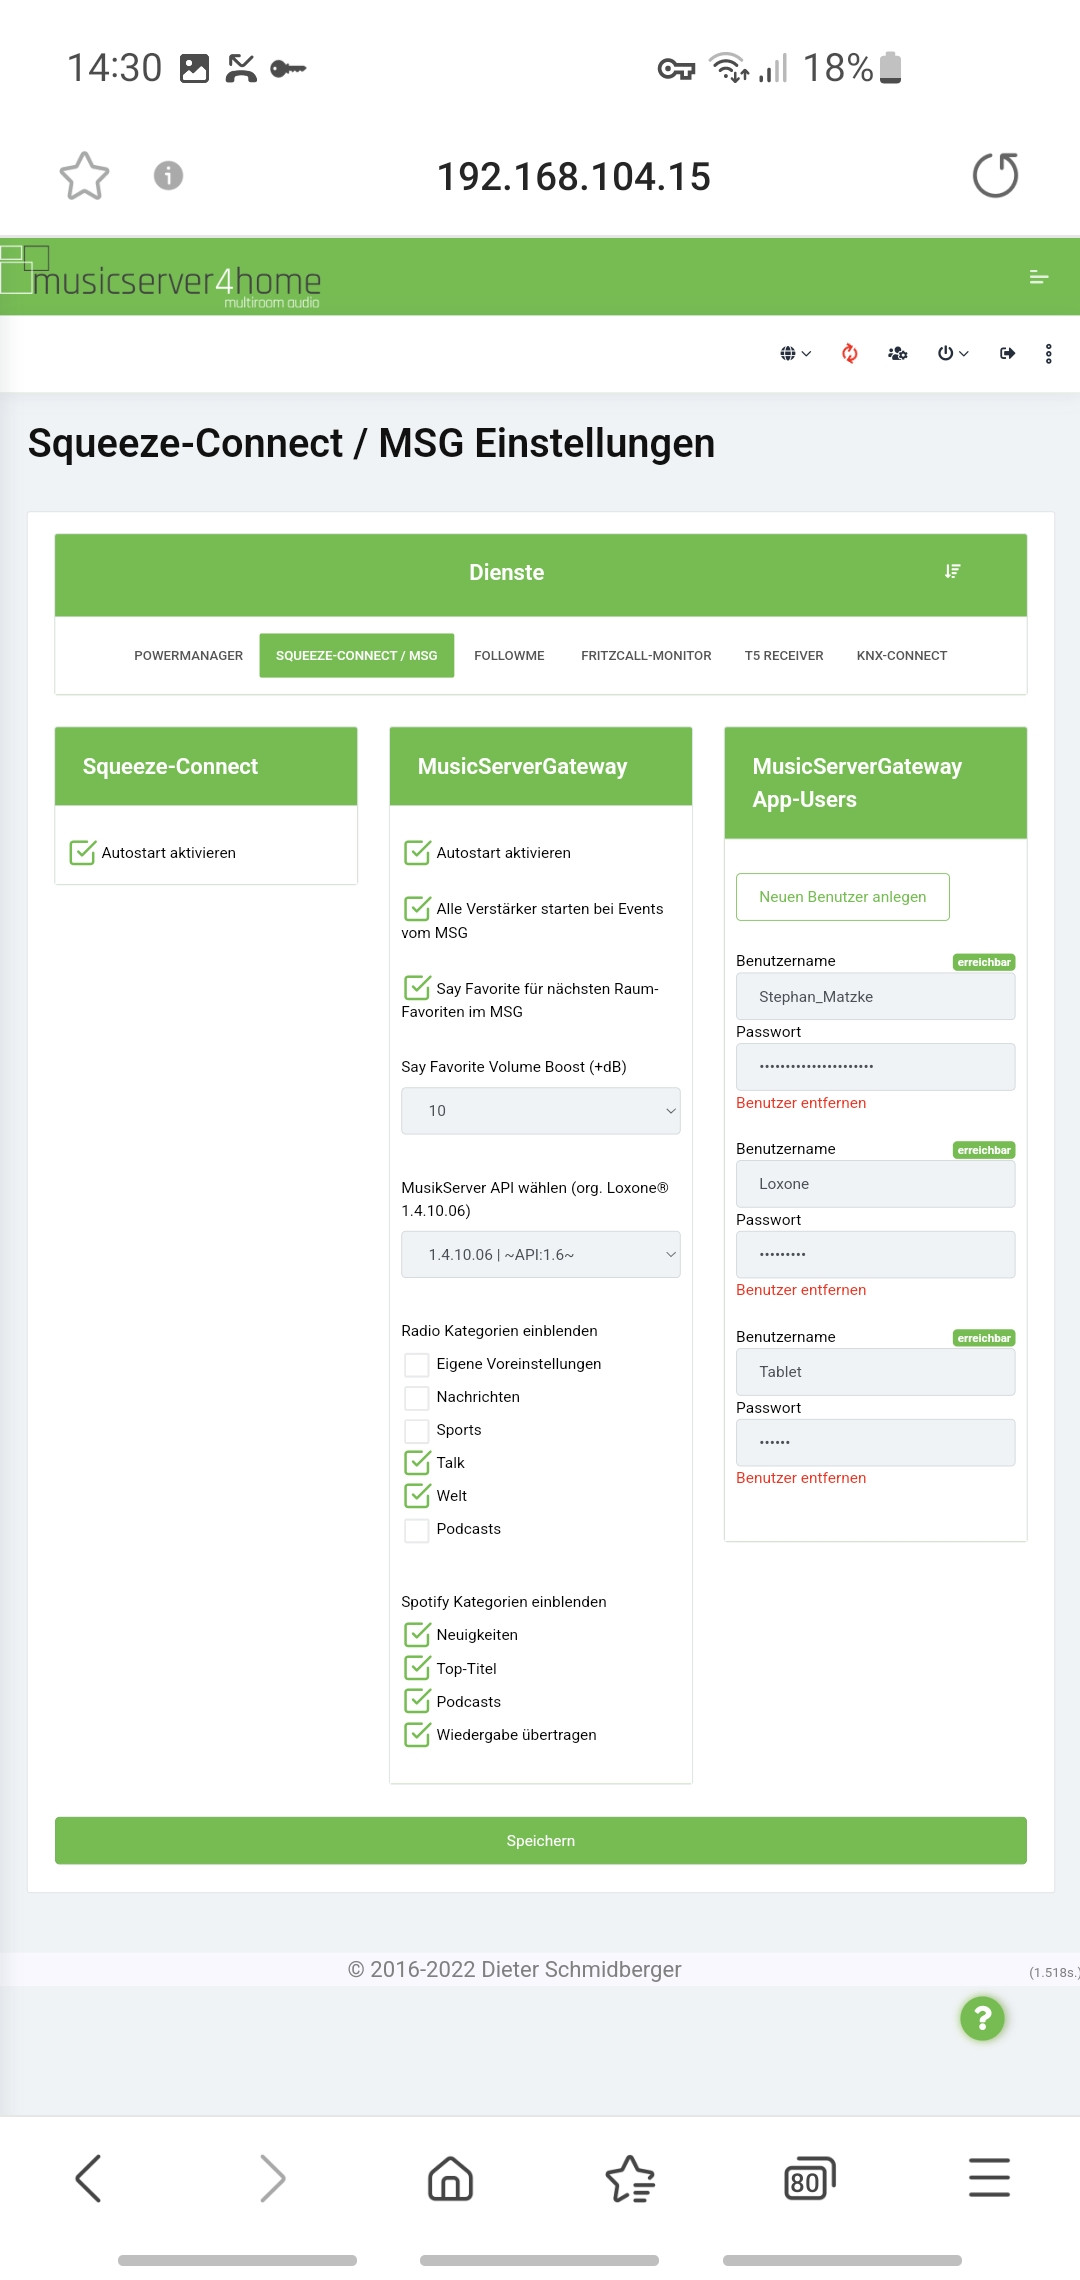Open the globe language dropdown
The image size is (1080, 2280).
(x=795, y=353)
